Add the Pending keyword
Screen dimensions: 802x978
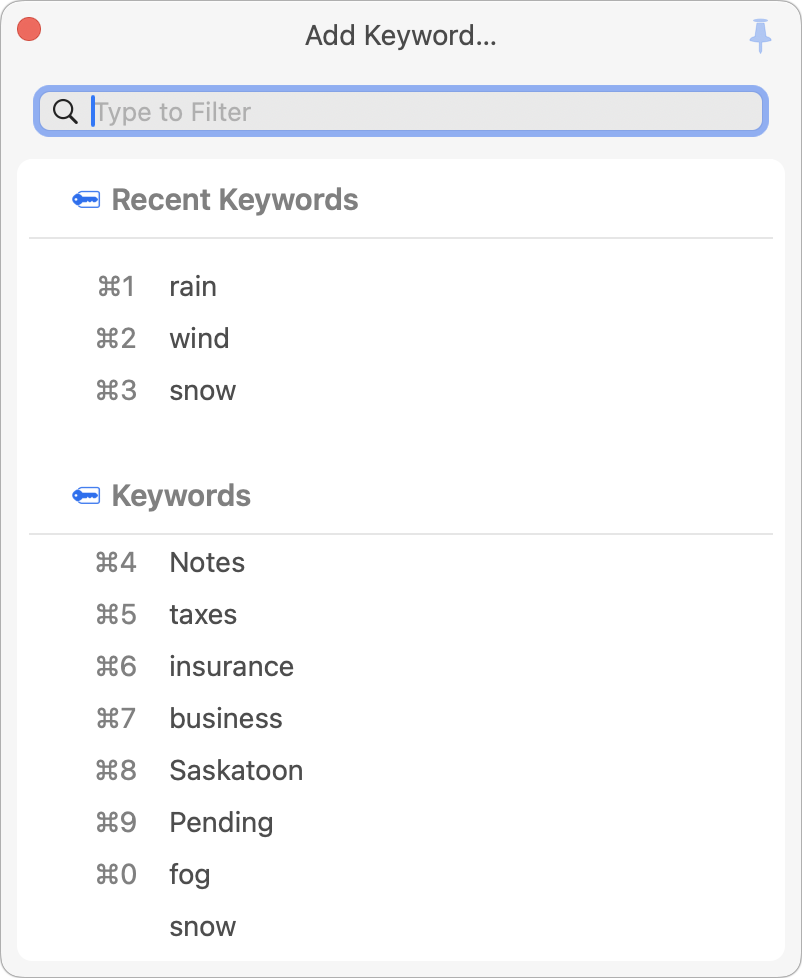coord(221,823)
